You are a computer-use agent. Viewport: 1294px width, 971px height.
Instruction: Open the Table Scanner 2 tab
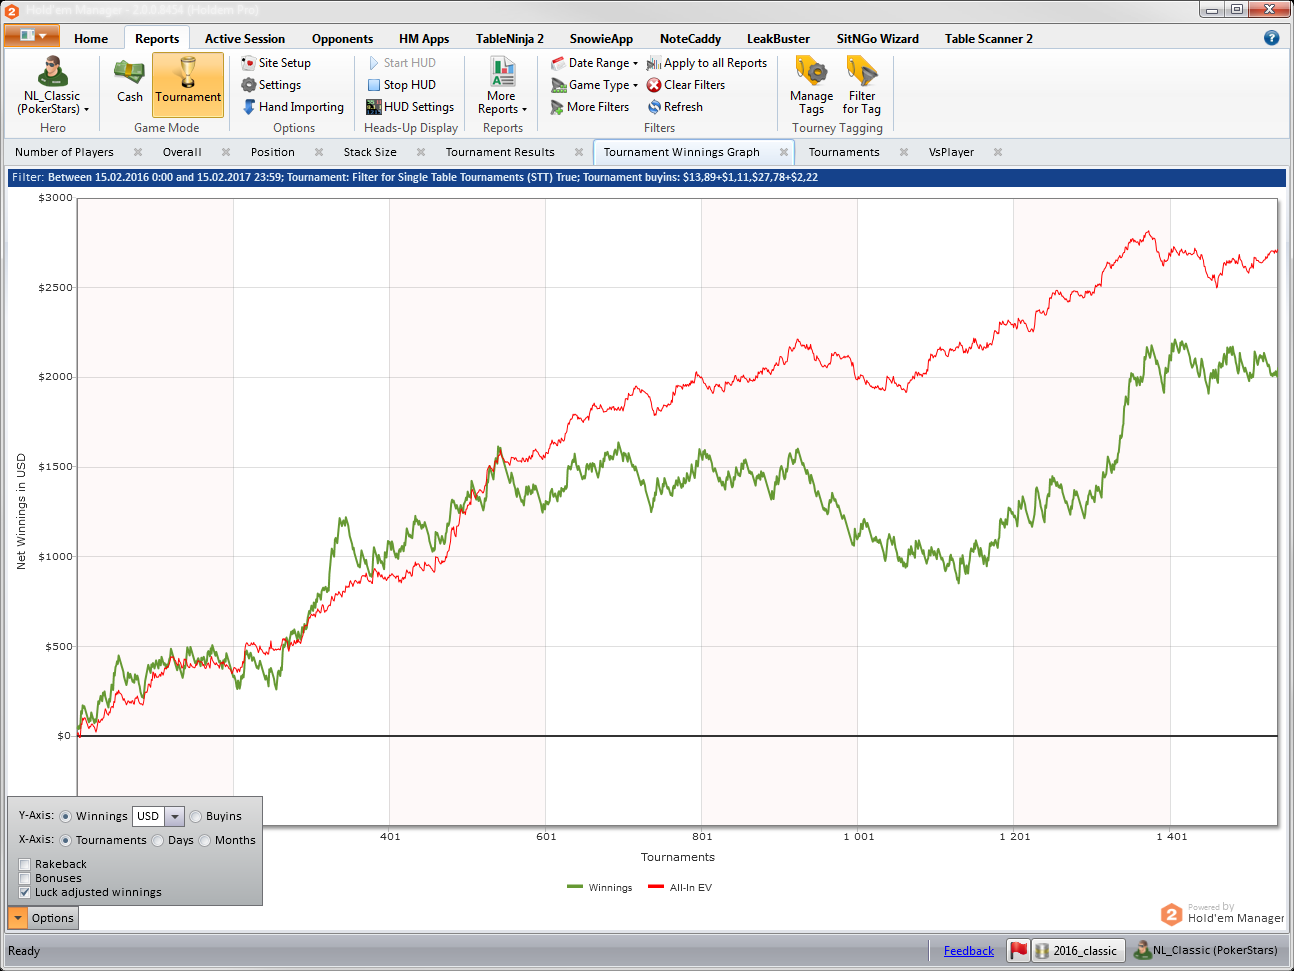[989, 38]
